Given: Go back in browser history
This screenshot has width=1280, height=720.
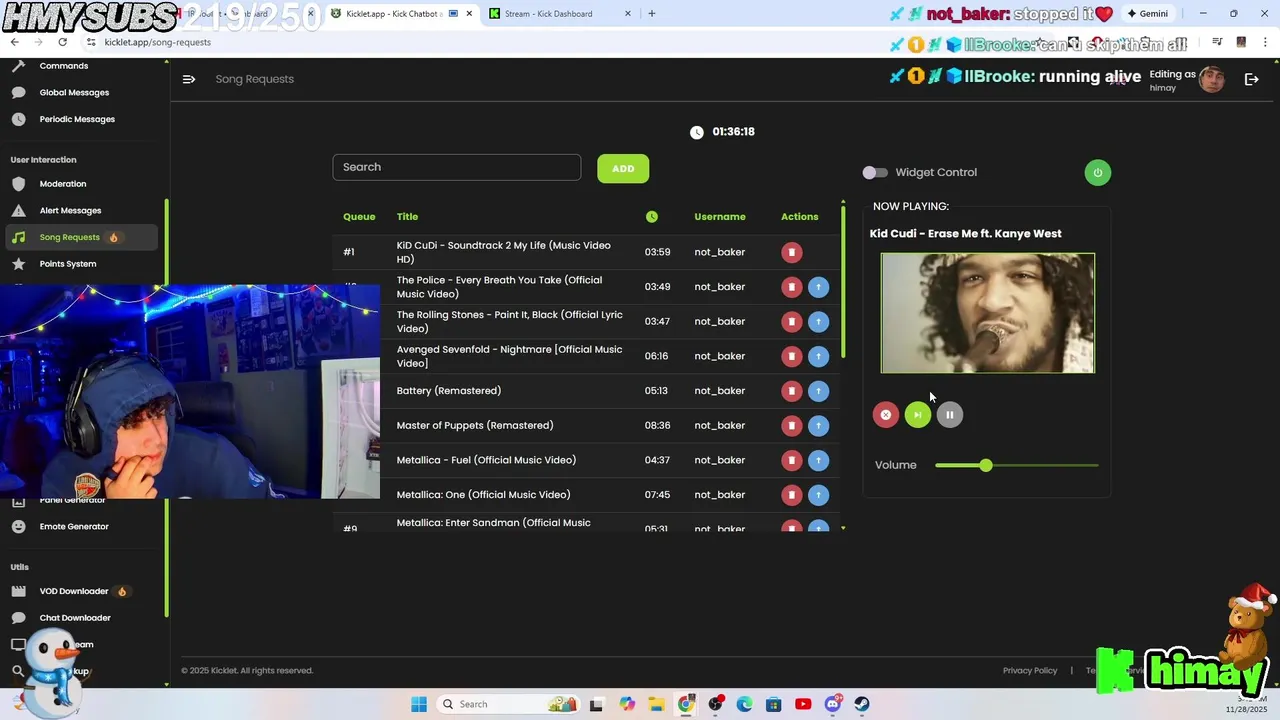Looking at the screenshot, I should [14, 42].
